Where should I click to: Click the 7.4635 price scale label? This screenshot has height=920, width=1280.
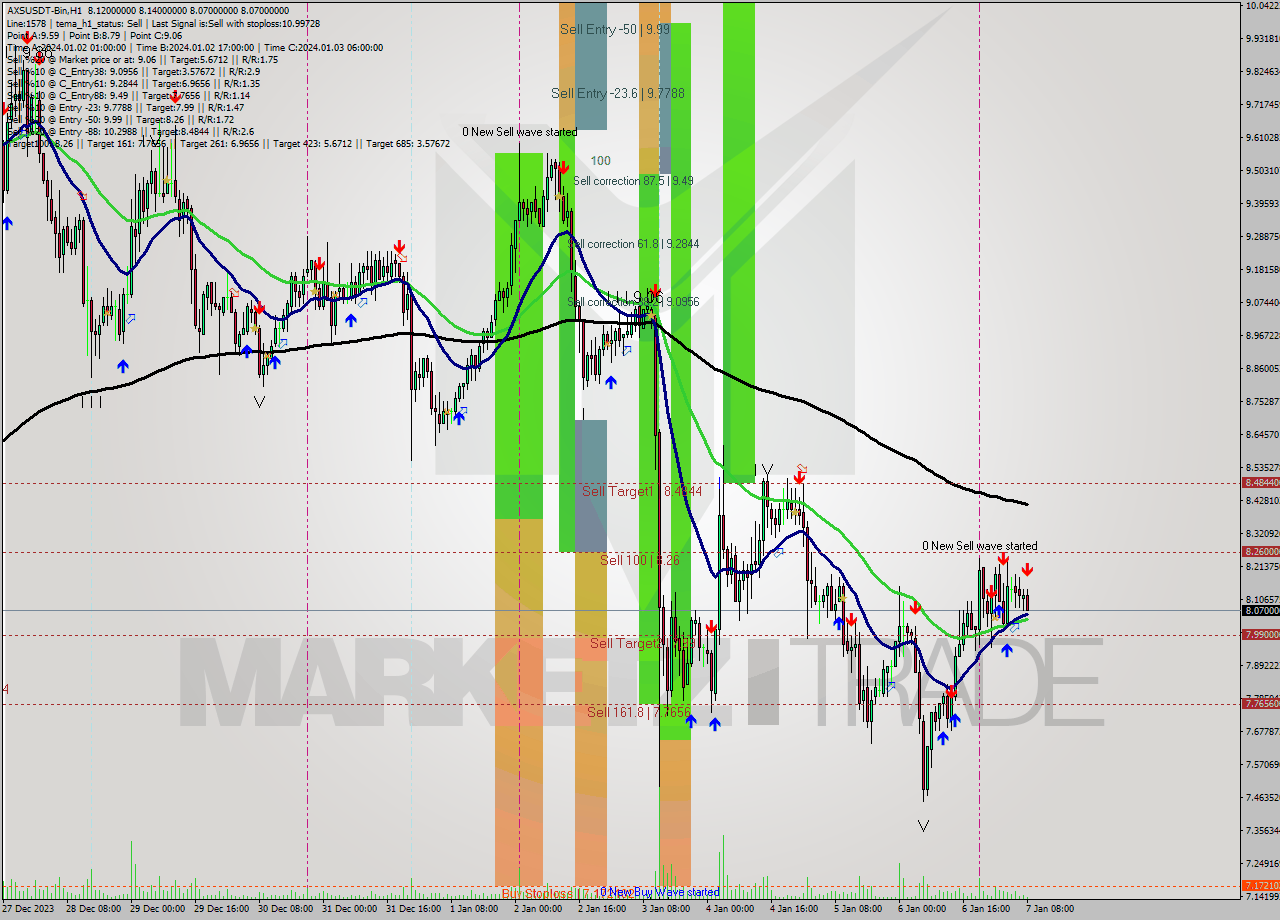(x=1262, y=797)
